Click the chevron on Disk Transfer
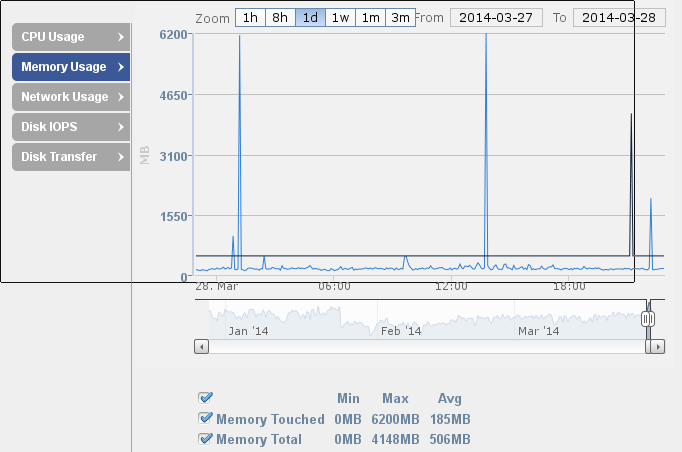 [x=121, y=157]
